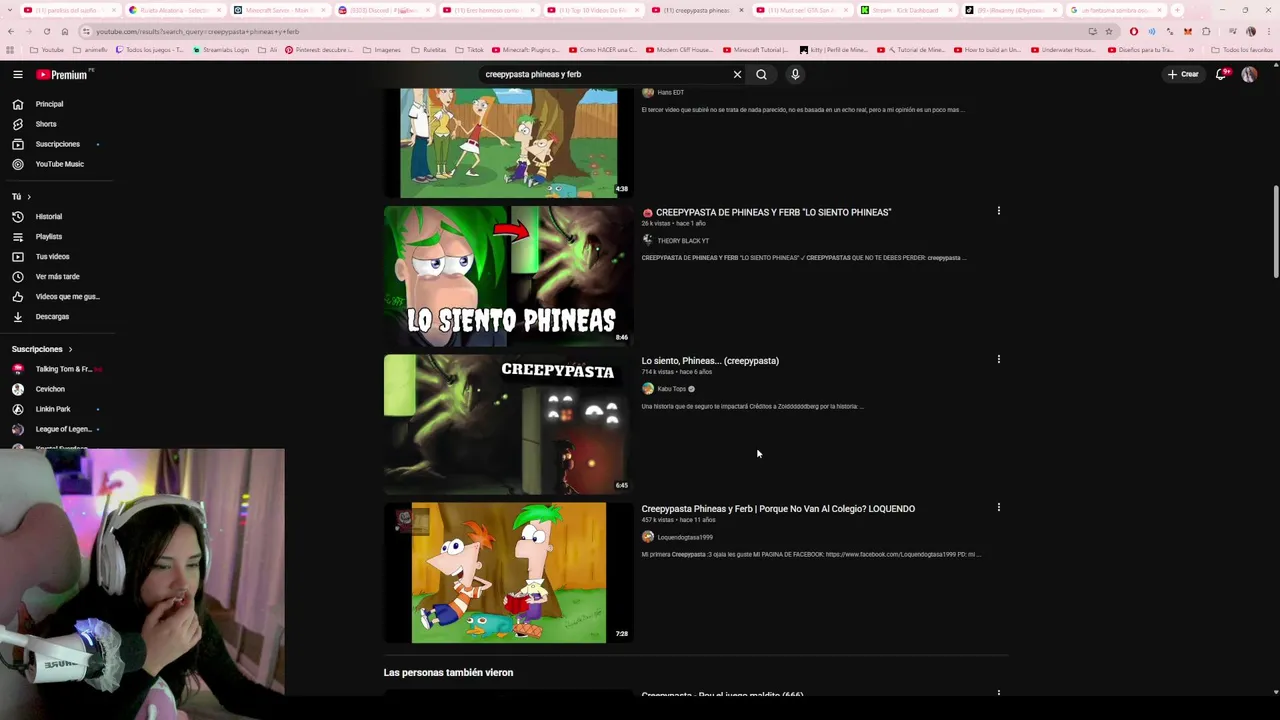Go back with the browser back arrow

coord(10,31)
